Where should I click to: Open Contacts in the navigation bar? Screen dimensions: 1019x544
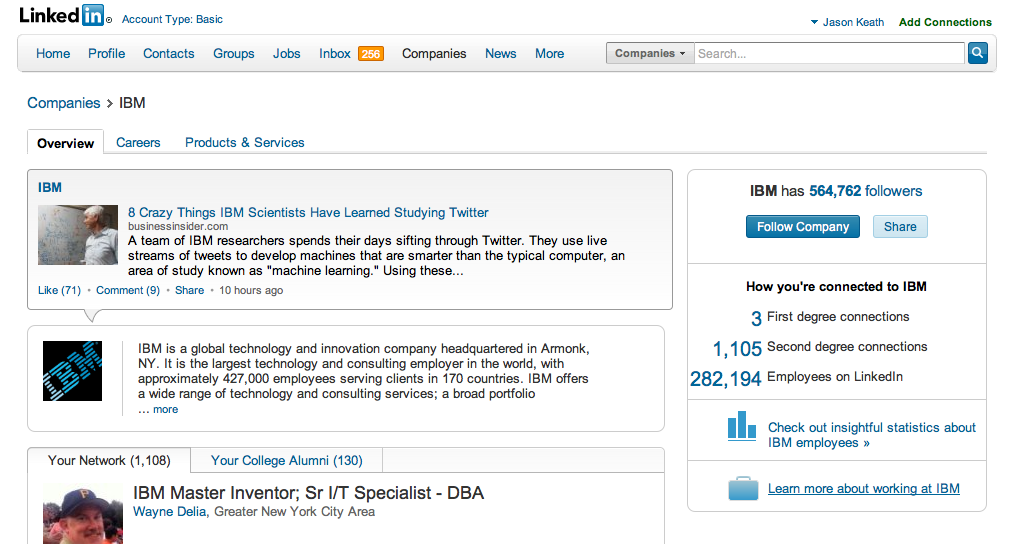tap(168, 53)
